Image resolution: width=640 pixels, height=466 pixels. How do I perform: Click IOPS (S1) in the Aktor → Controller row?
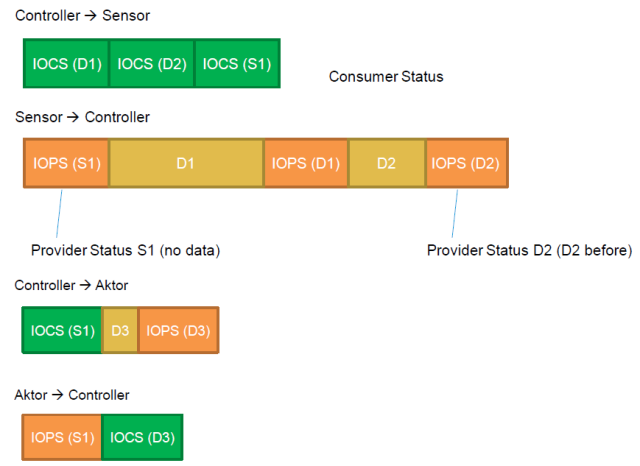[62, 438]
